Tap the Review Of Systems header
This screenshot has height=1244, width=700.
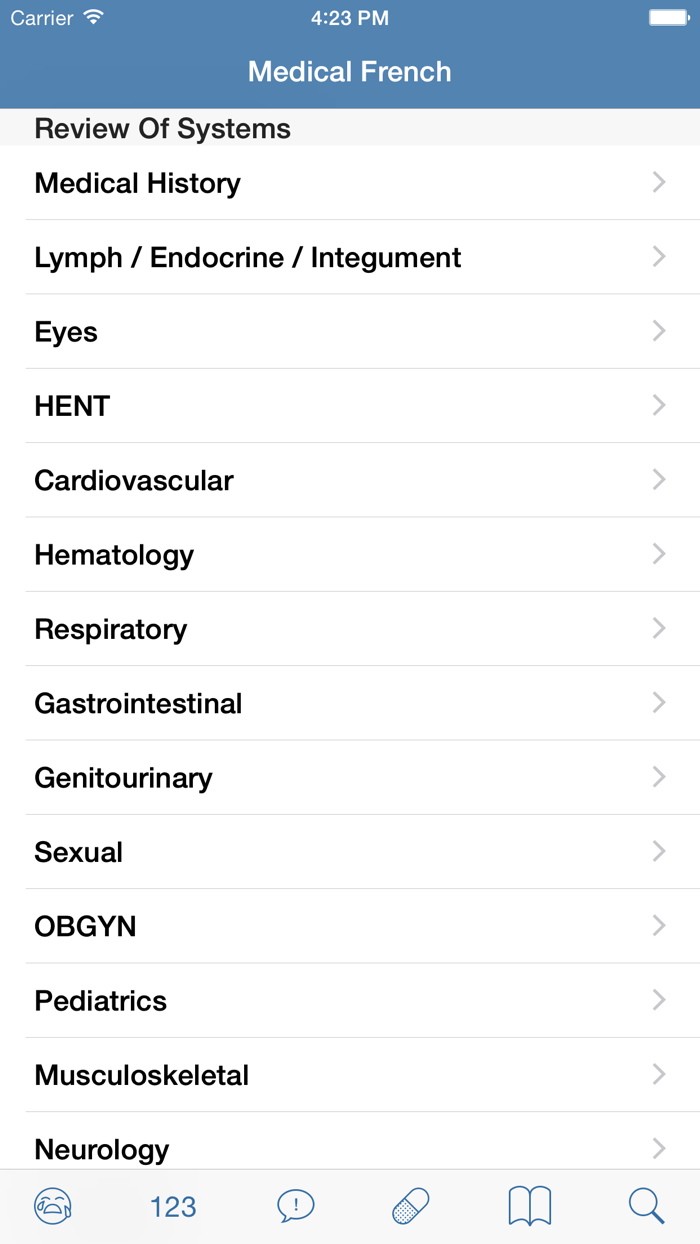pyautogui.click(x=162, y=128)
